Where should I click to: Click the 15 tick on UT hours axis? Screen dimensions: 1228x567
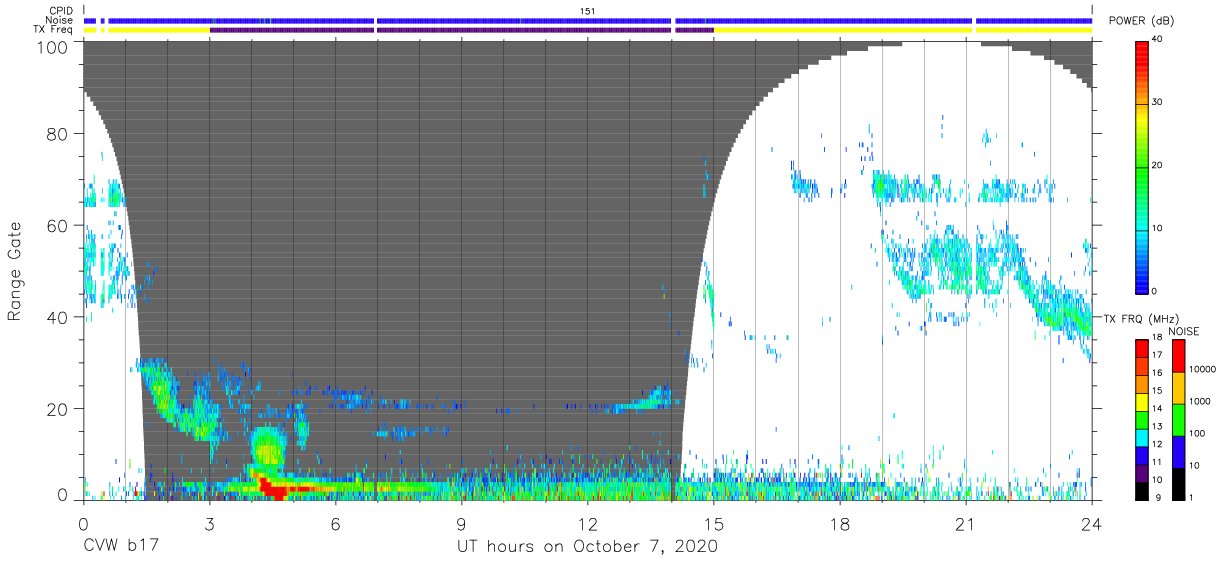pyautogui.click(x=713, y=522)
